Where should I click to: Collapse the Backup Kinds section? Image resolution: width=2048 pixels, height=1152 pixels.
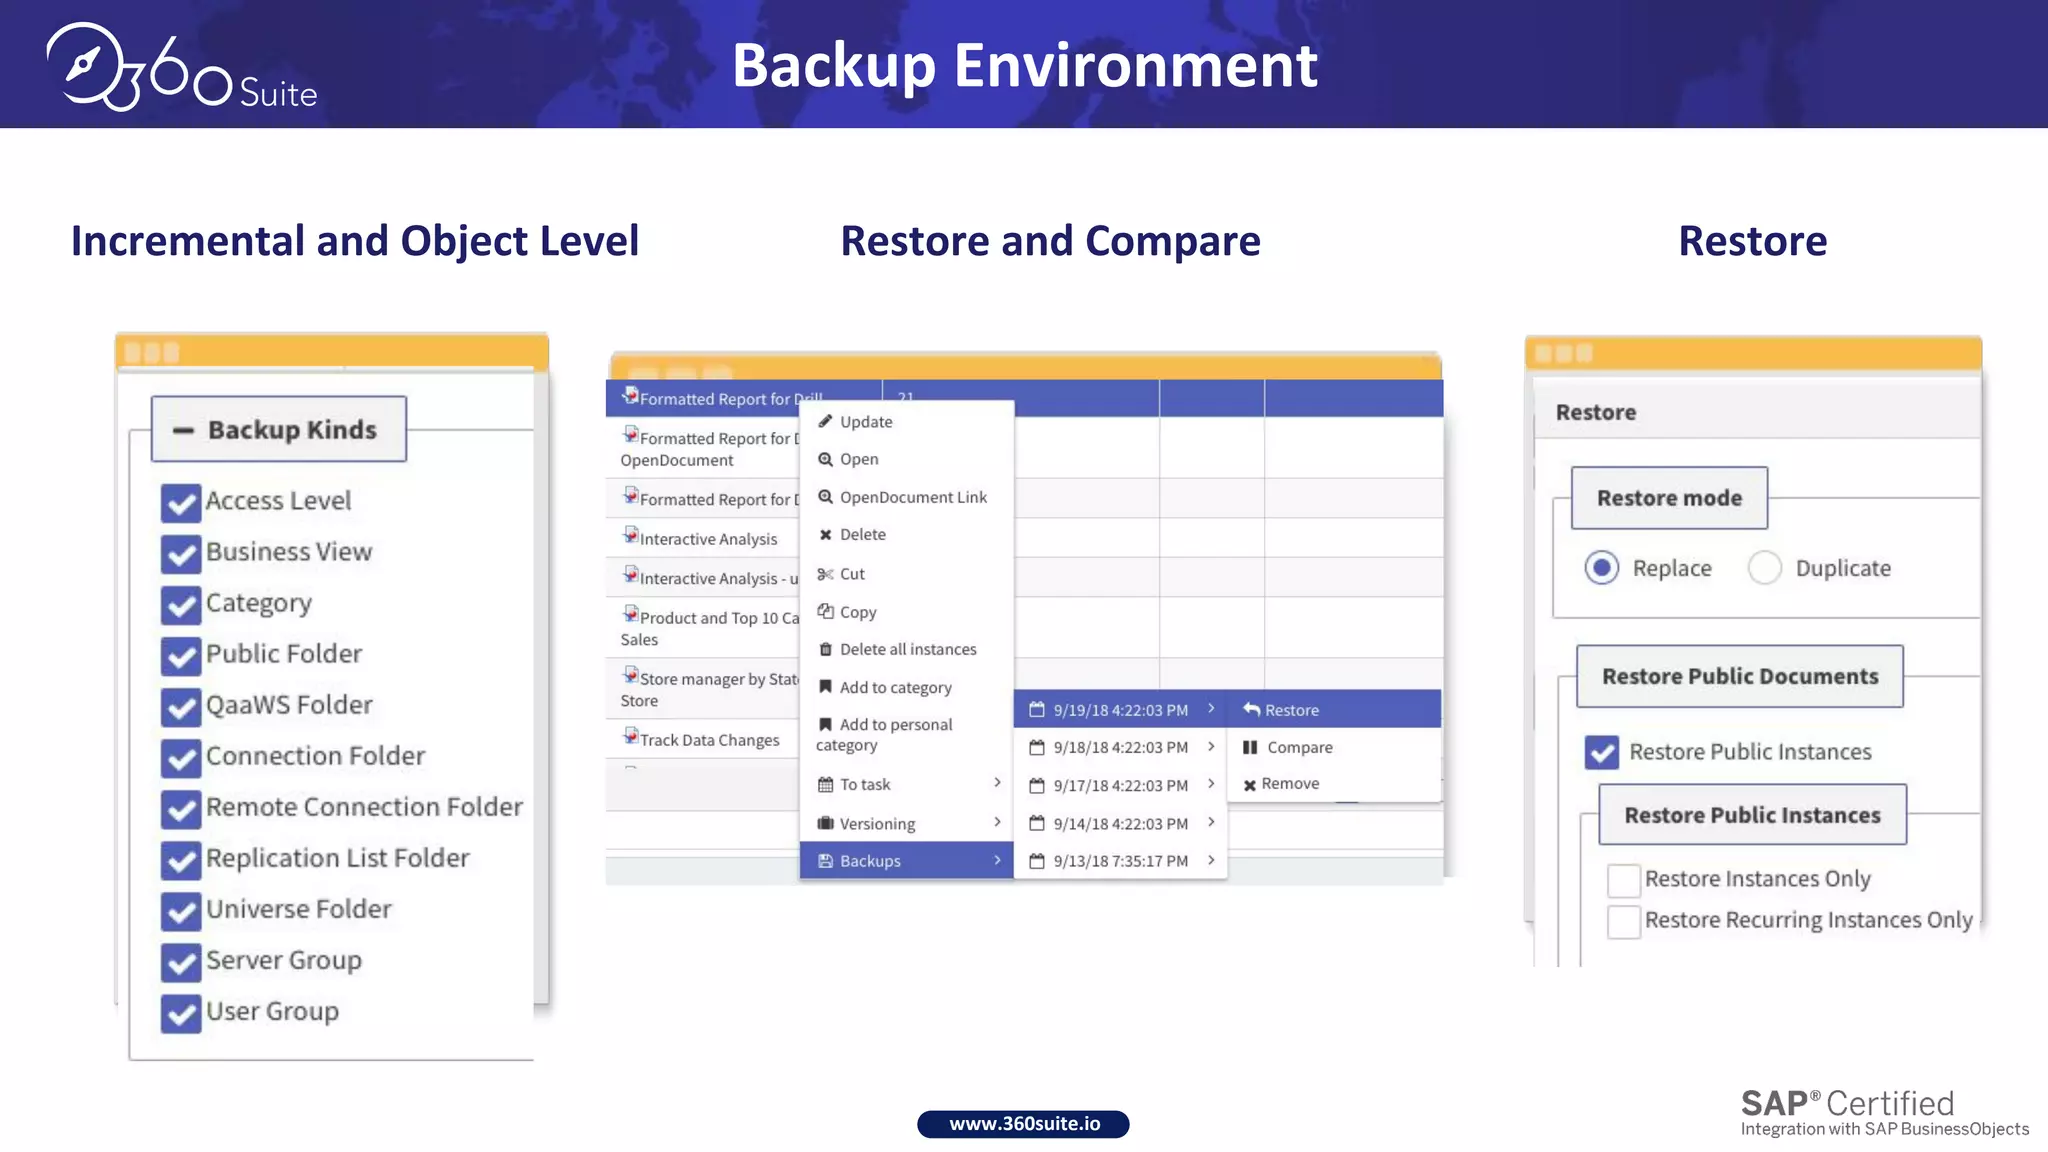(183, 431)
